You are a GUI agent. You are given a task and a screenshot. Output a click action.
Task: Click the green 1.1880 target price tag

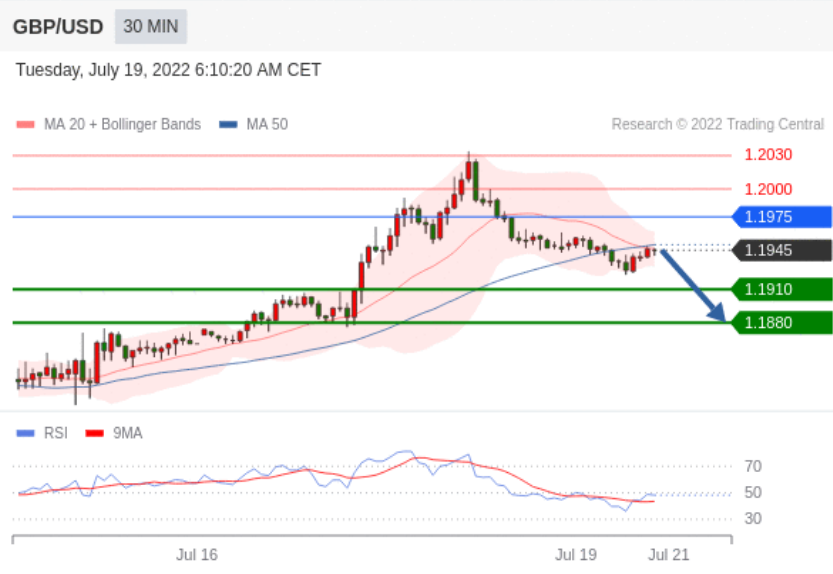tap(782, 323)
